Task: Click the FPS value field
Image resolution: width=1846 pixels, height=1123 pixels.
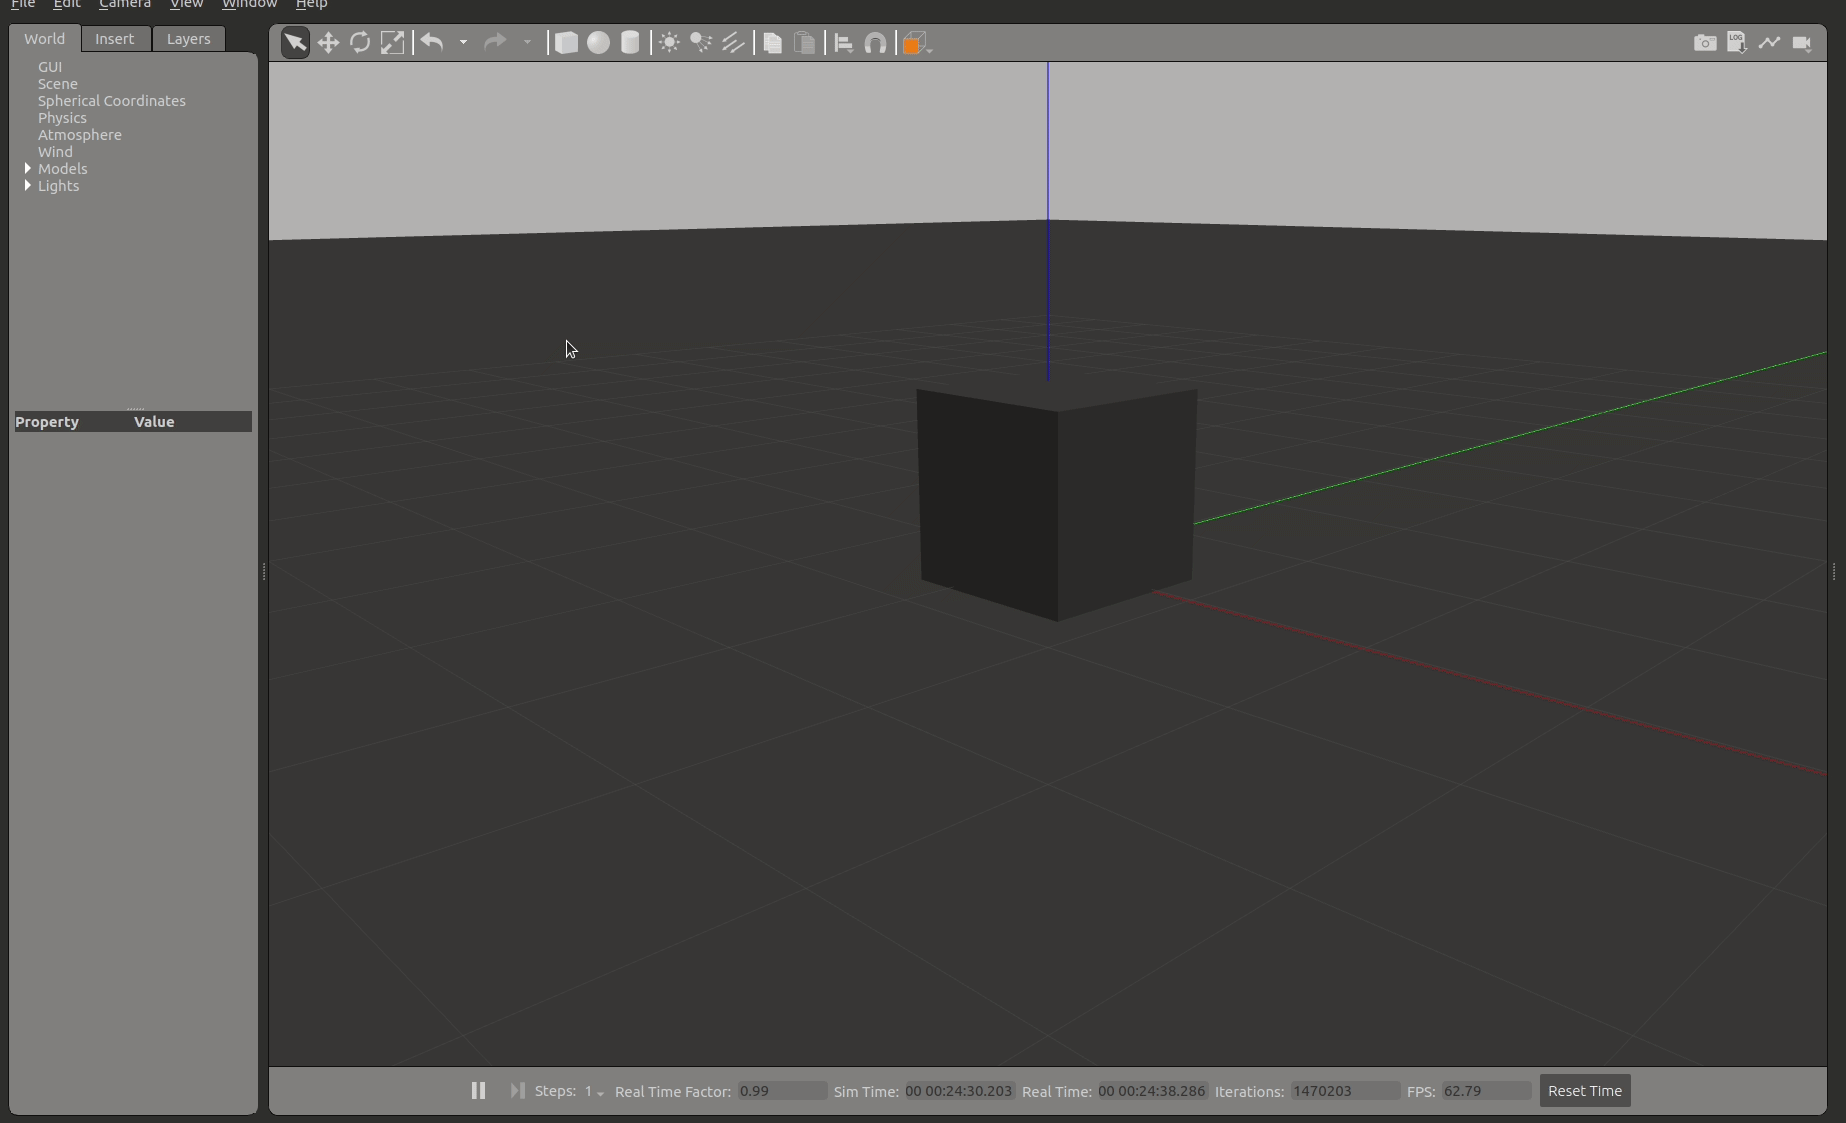Action: click(1486, 1091)
